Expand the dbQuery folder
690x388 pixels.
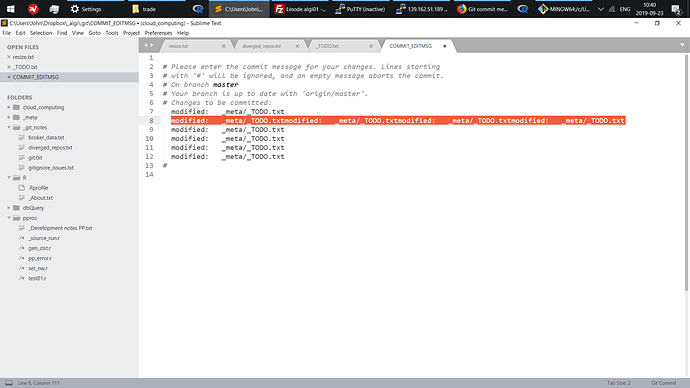point(9,208)
